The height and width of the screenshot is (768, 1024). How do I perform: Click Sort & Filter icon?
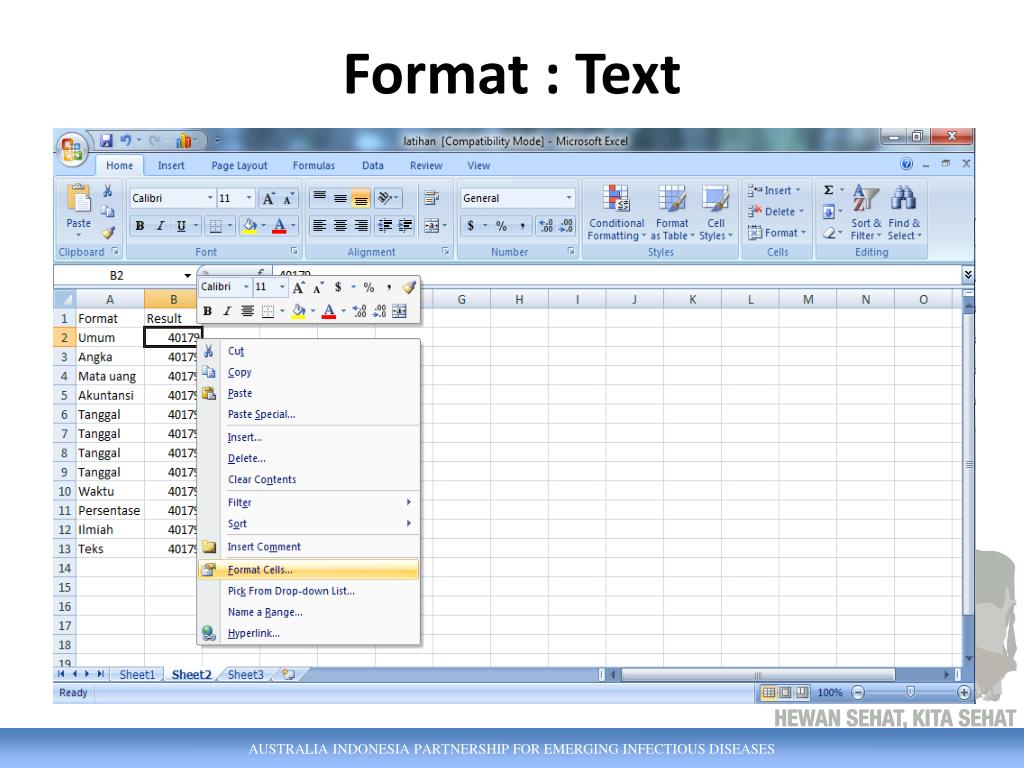tap(866, 198)
